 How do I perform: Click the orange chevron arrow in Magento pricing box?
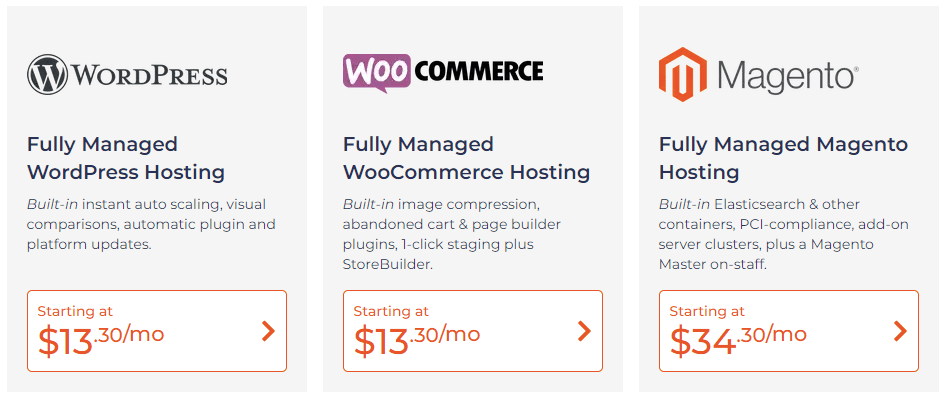coord(900,331)
